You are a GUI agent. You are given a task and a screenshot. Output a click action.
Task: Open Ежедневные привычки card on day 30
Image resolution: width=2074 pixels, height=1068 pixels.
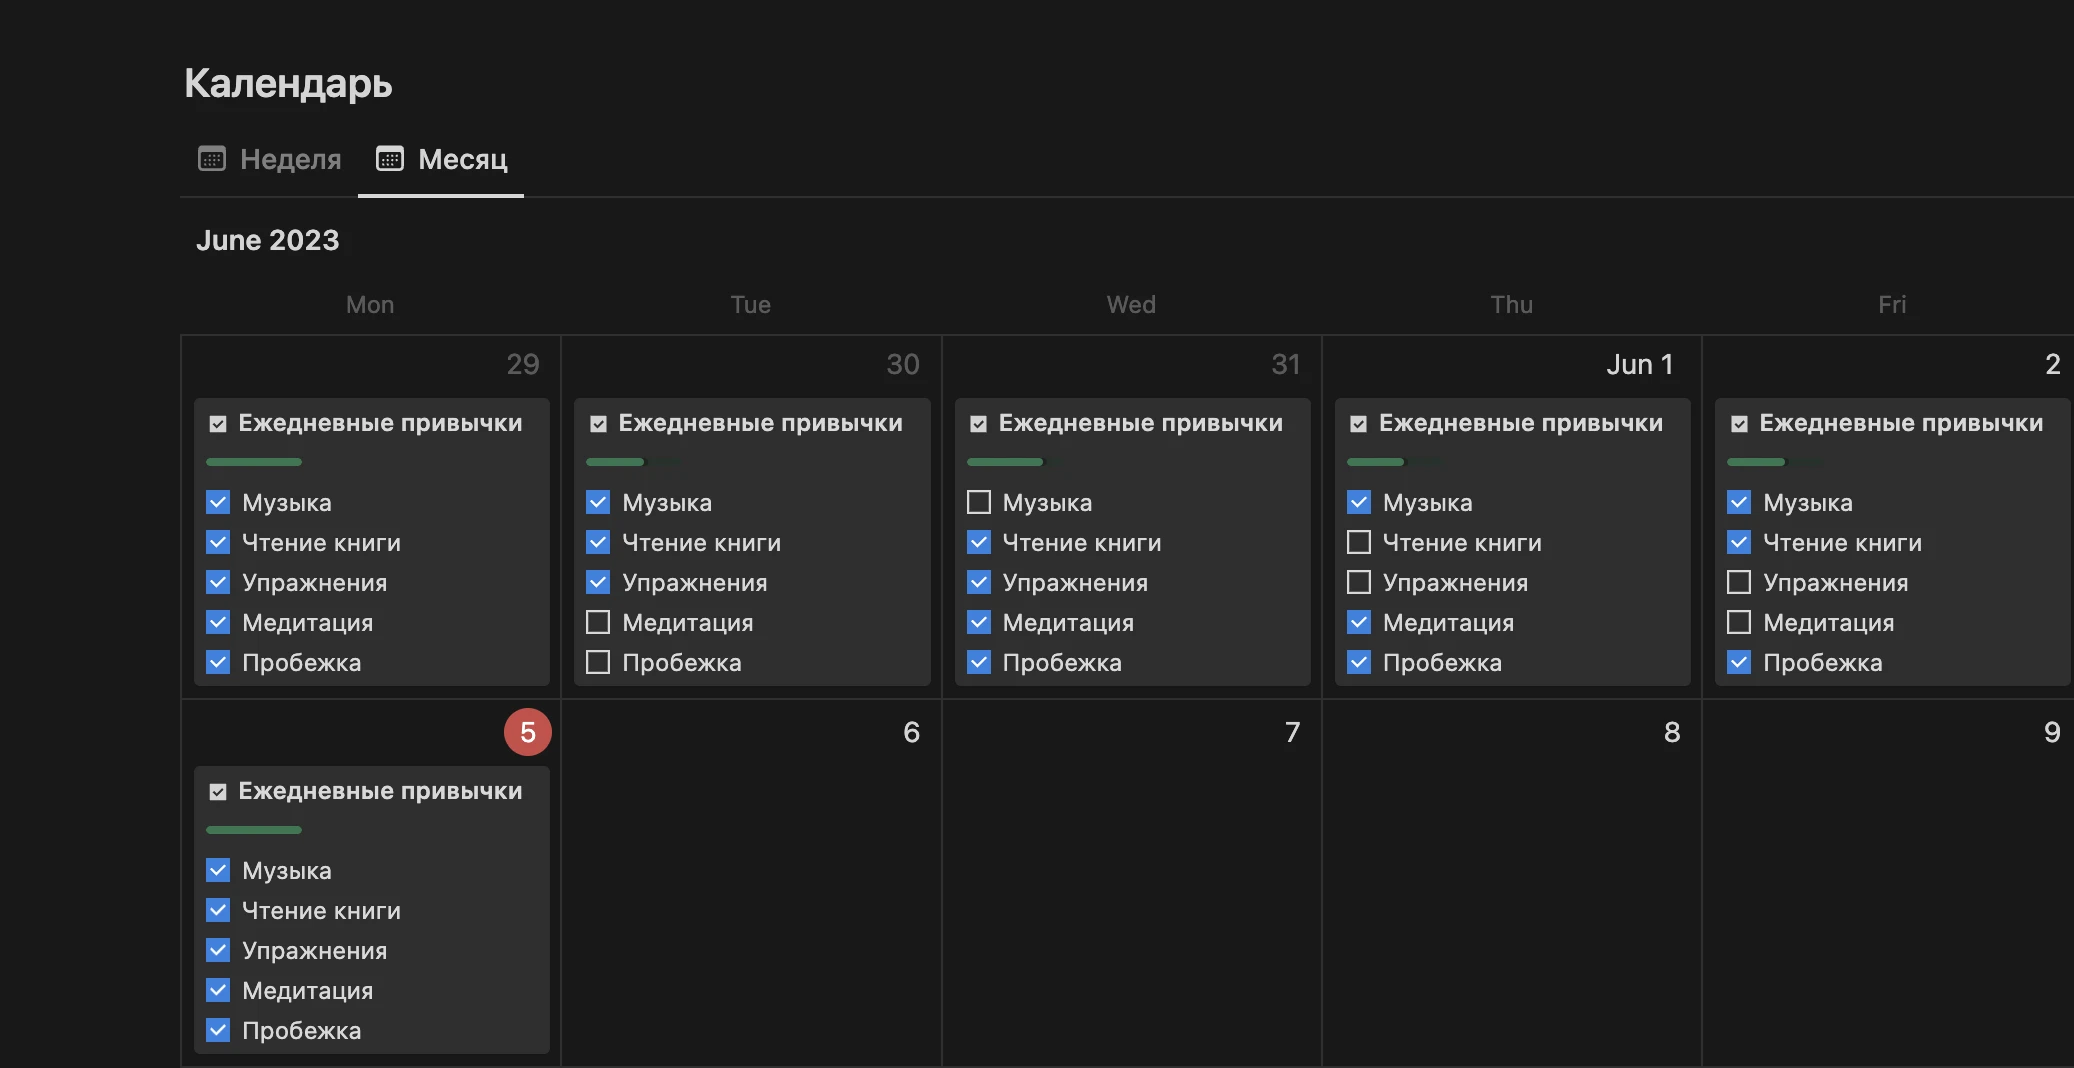coord(752,542)
